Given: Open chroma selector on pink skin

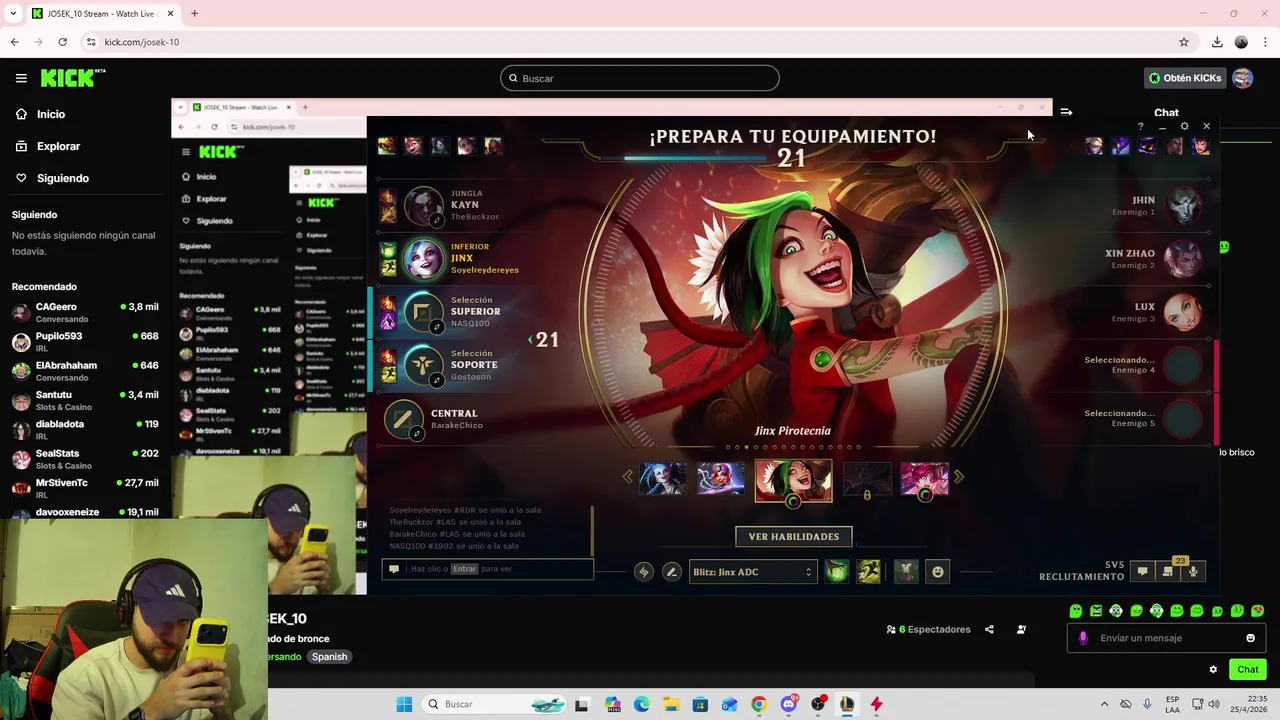Looking at the screenshot, I should coord(925,495).
